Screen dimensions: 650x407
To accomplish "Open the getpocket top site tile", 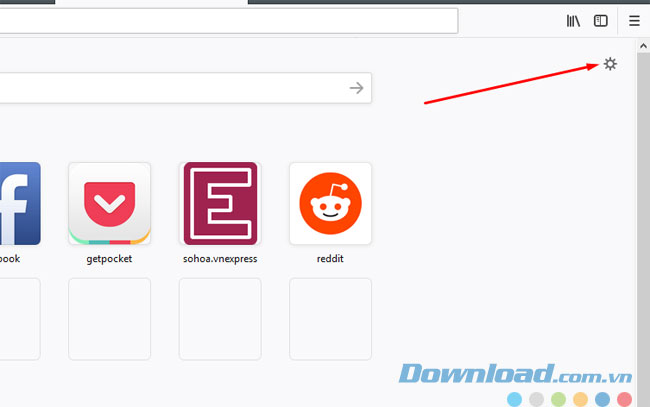I will 109,204.
